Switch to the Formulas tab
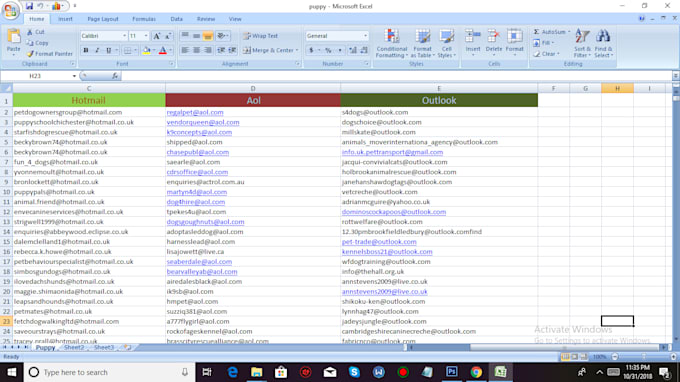680x382 pixels. [144, 19]
